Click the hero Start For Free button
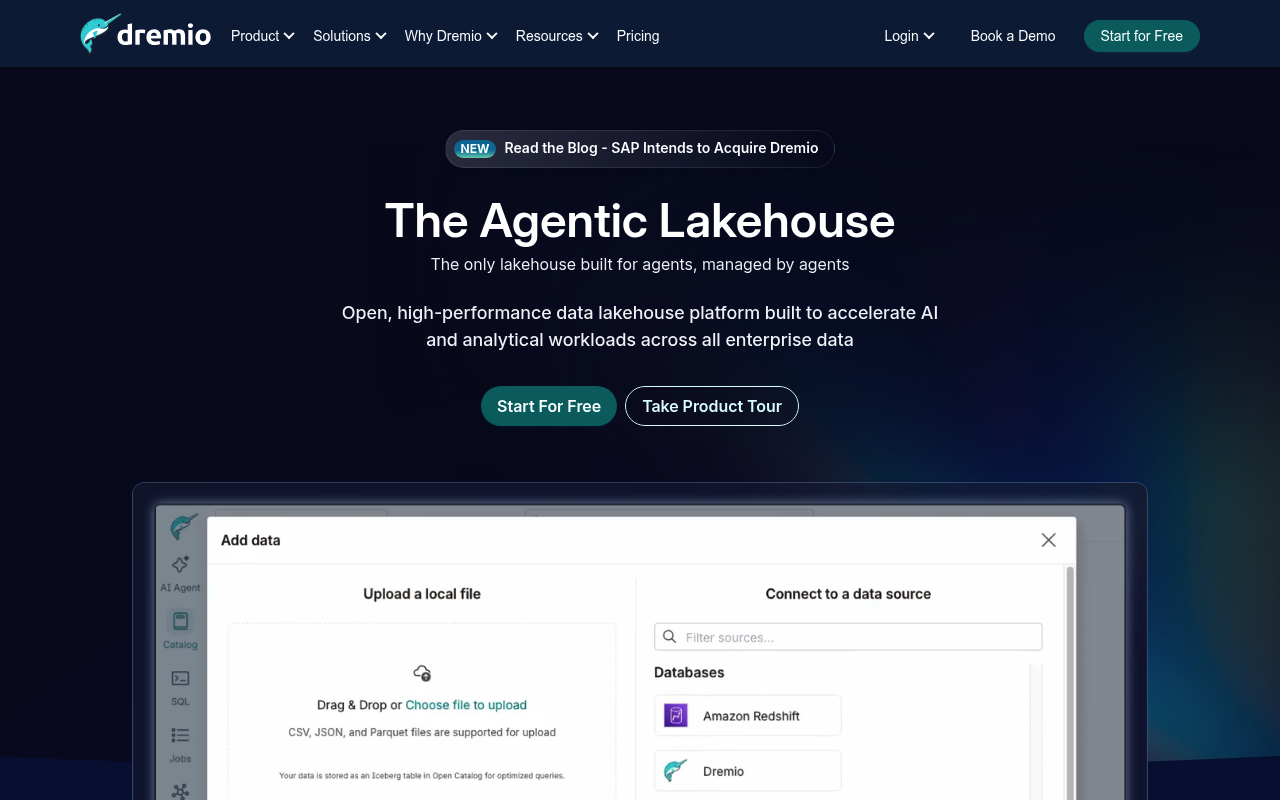Viewport: 1280px width, 800px height. 548,406
